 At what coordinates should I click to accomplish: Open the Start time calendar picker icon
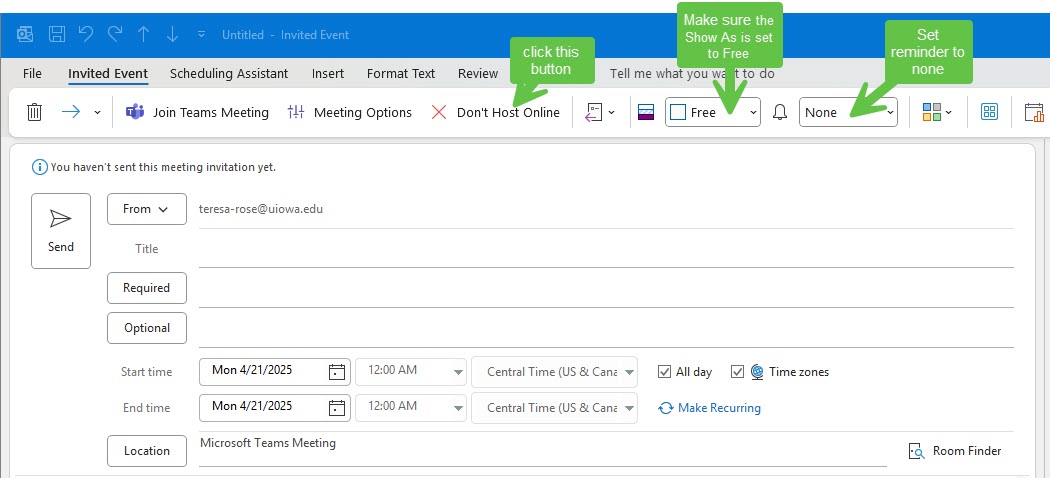point(337,372)
